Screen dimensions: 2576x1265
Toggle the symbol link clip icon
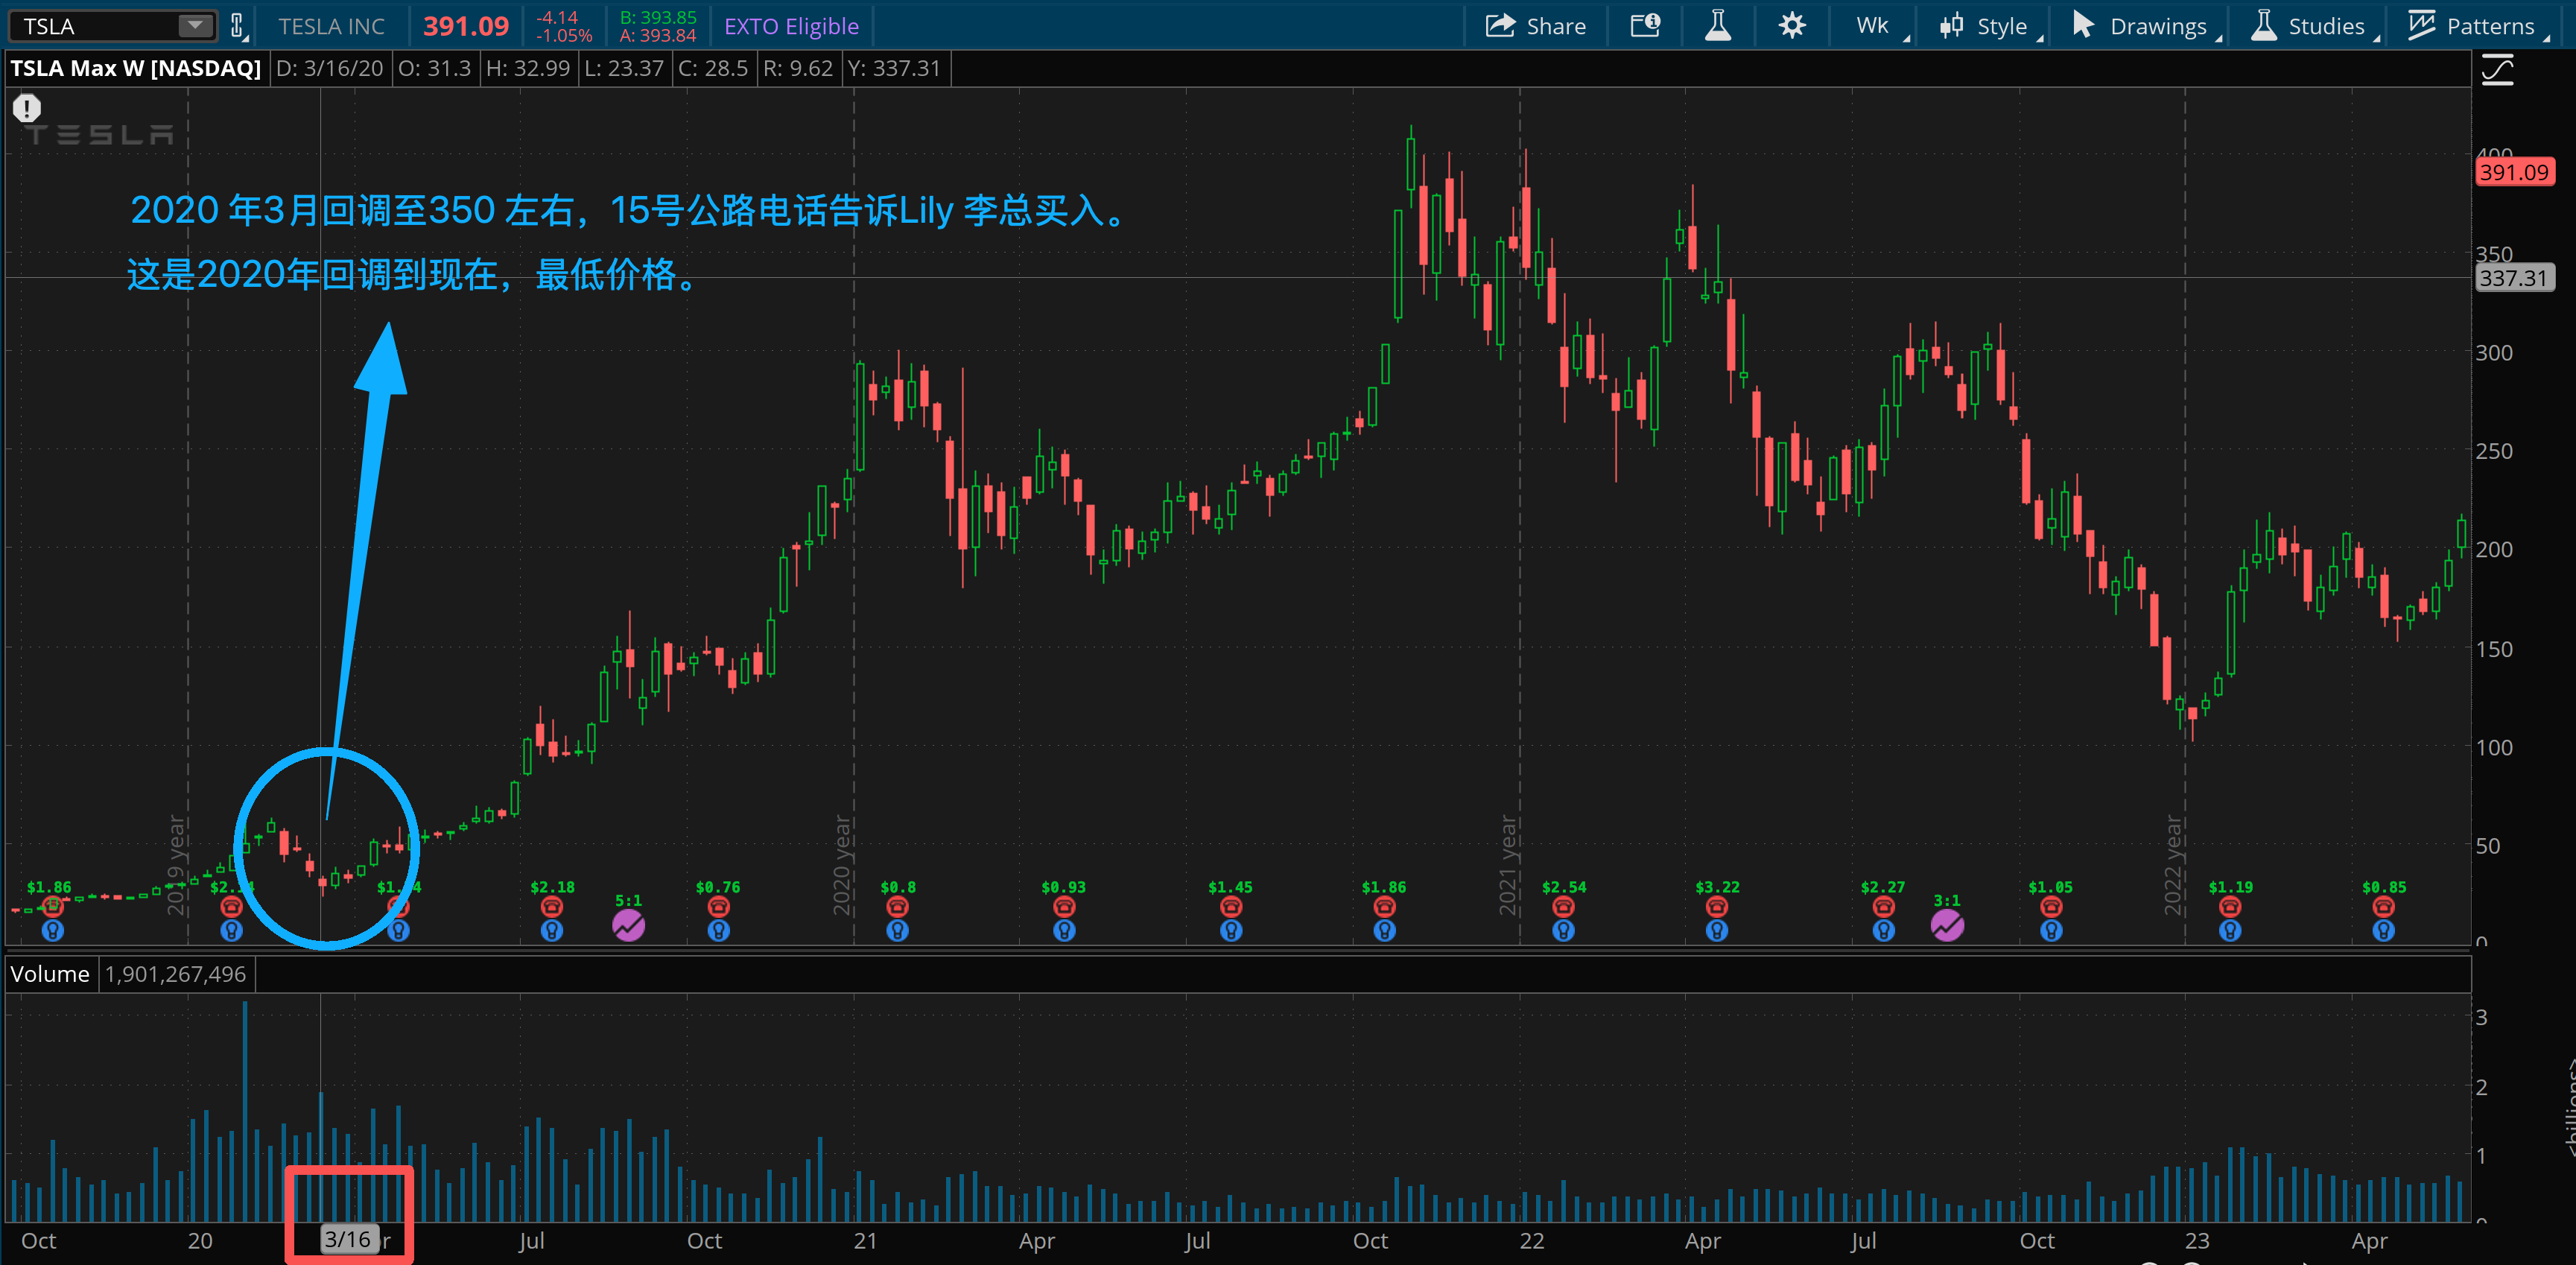pos(238,26)
